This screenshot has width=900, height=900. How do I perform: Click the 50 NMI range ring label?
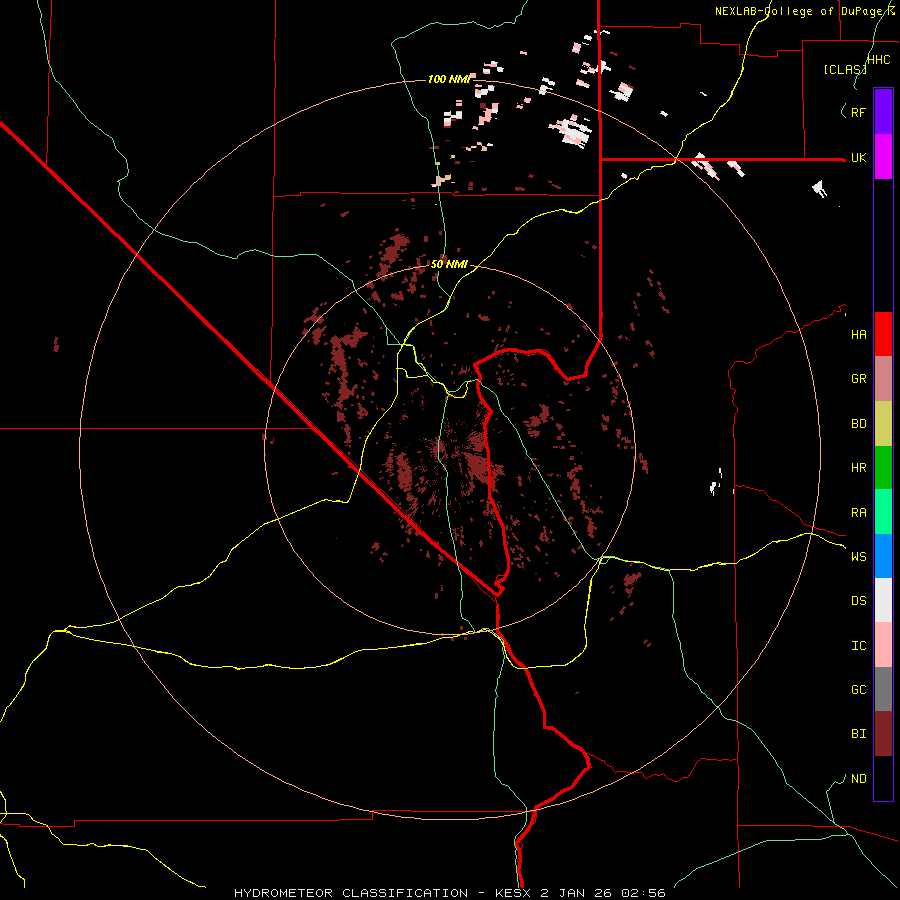click(x=449, y=264)
